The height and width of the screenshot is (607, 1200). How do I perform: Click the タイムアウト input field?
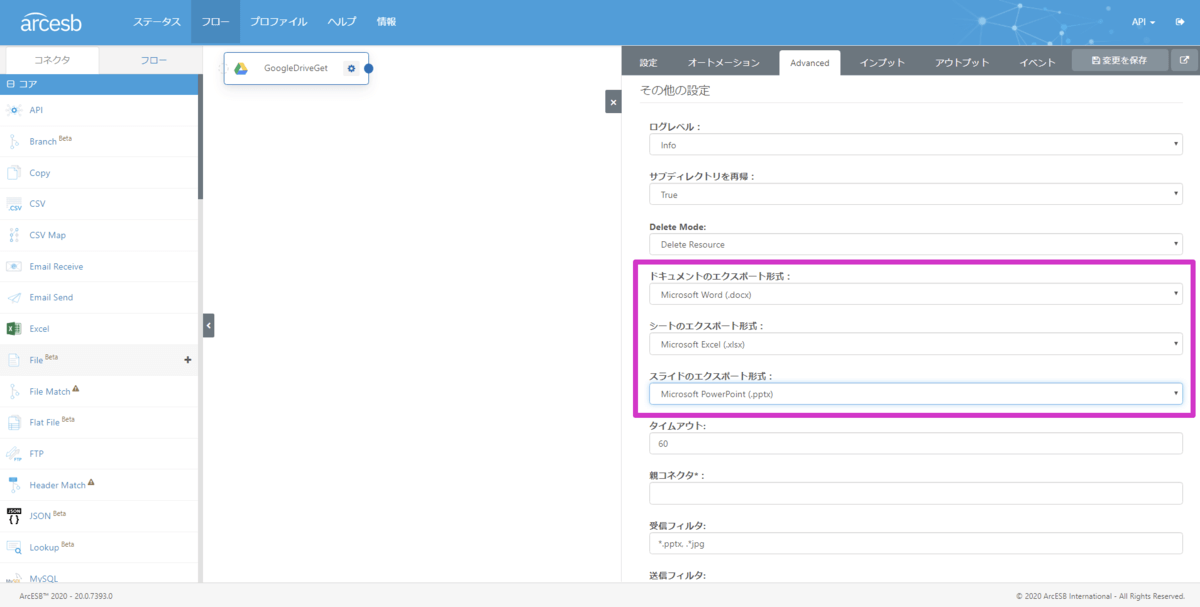pyautogui.click(x=915, y=443)
